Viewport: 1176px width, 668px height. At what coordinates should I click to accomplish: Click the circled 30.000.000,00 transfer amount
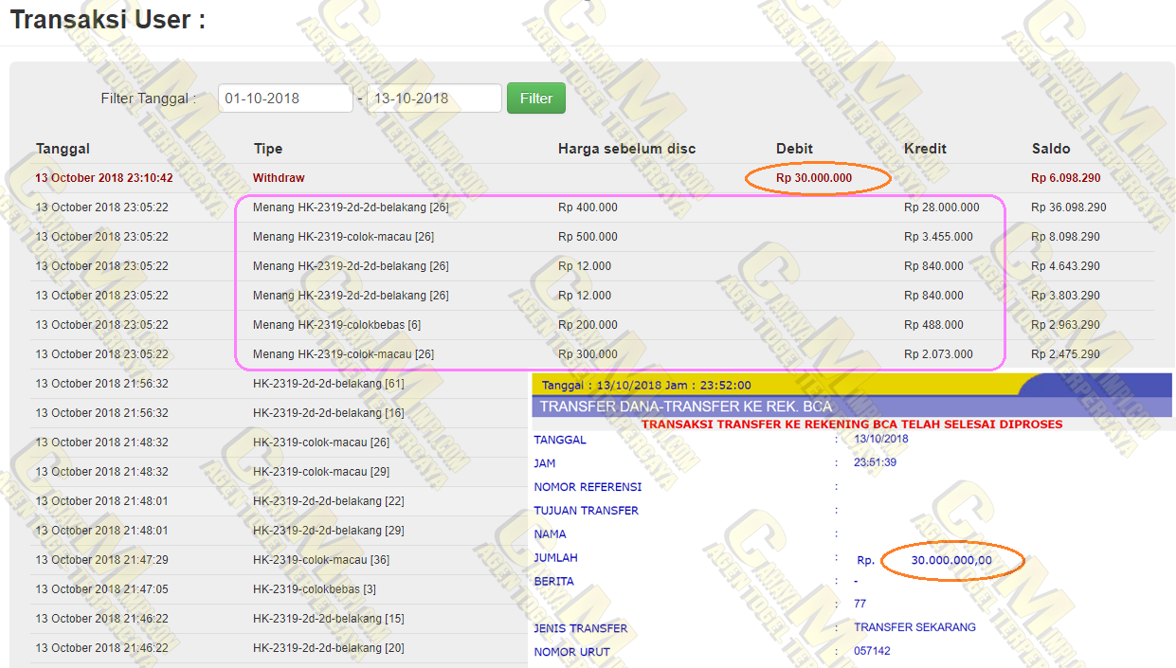tap(951, 560)
